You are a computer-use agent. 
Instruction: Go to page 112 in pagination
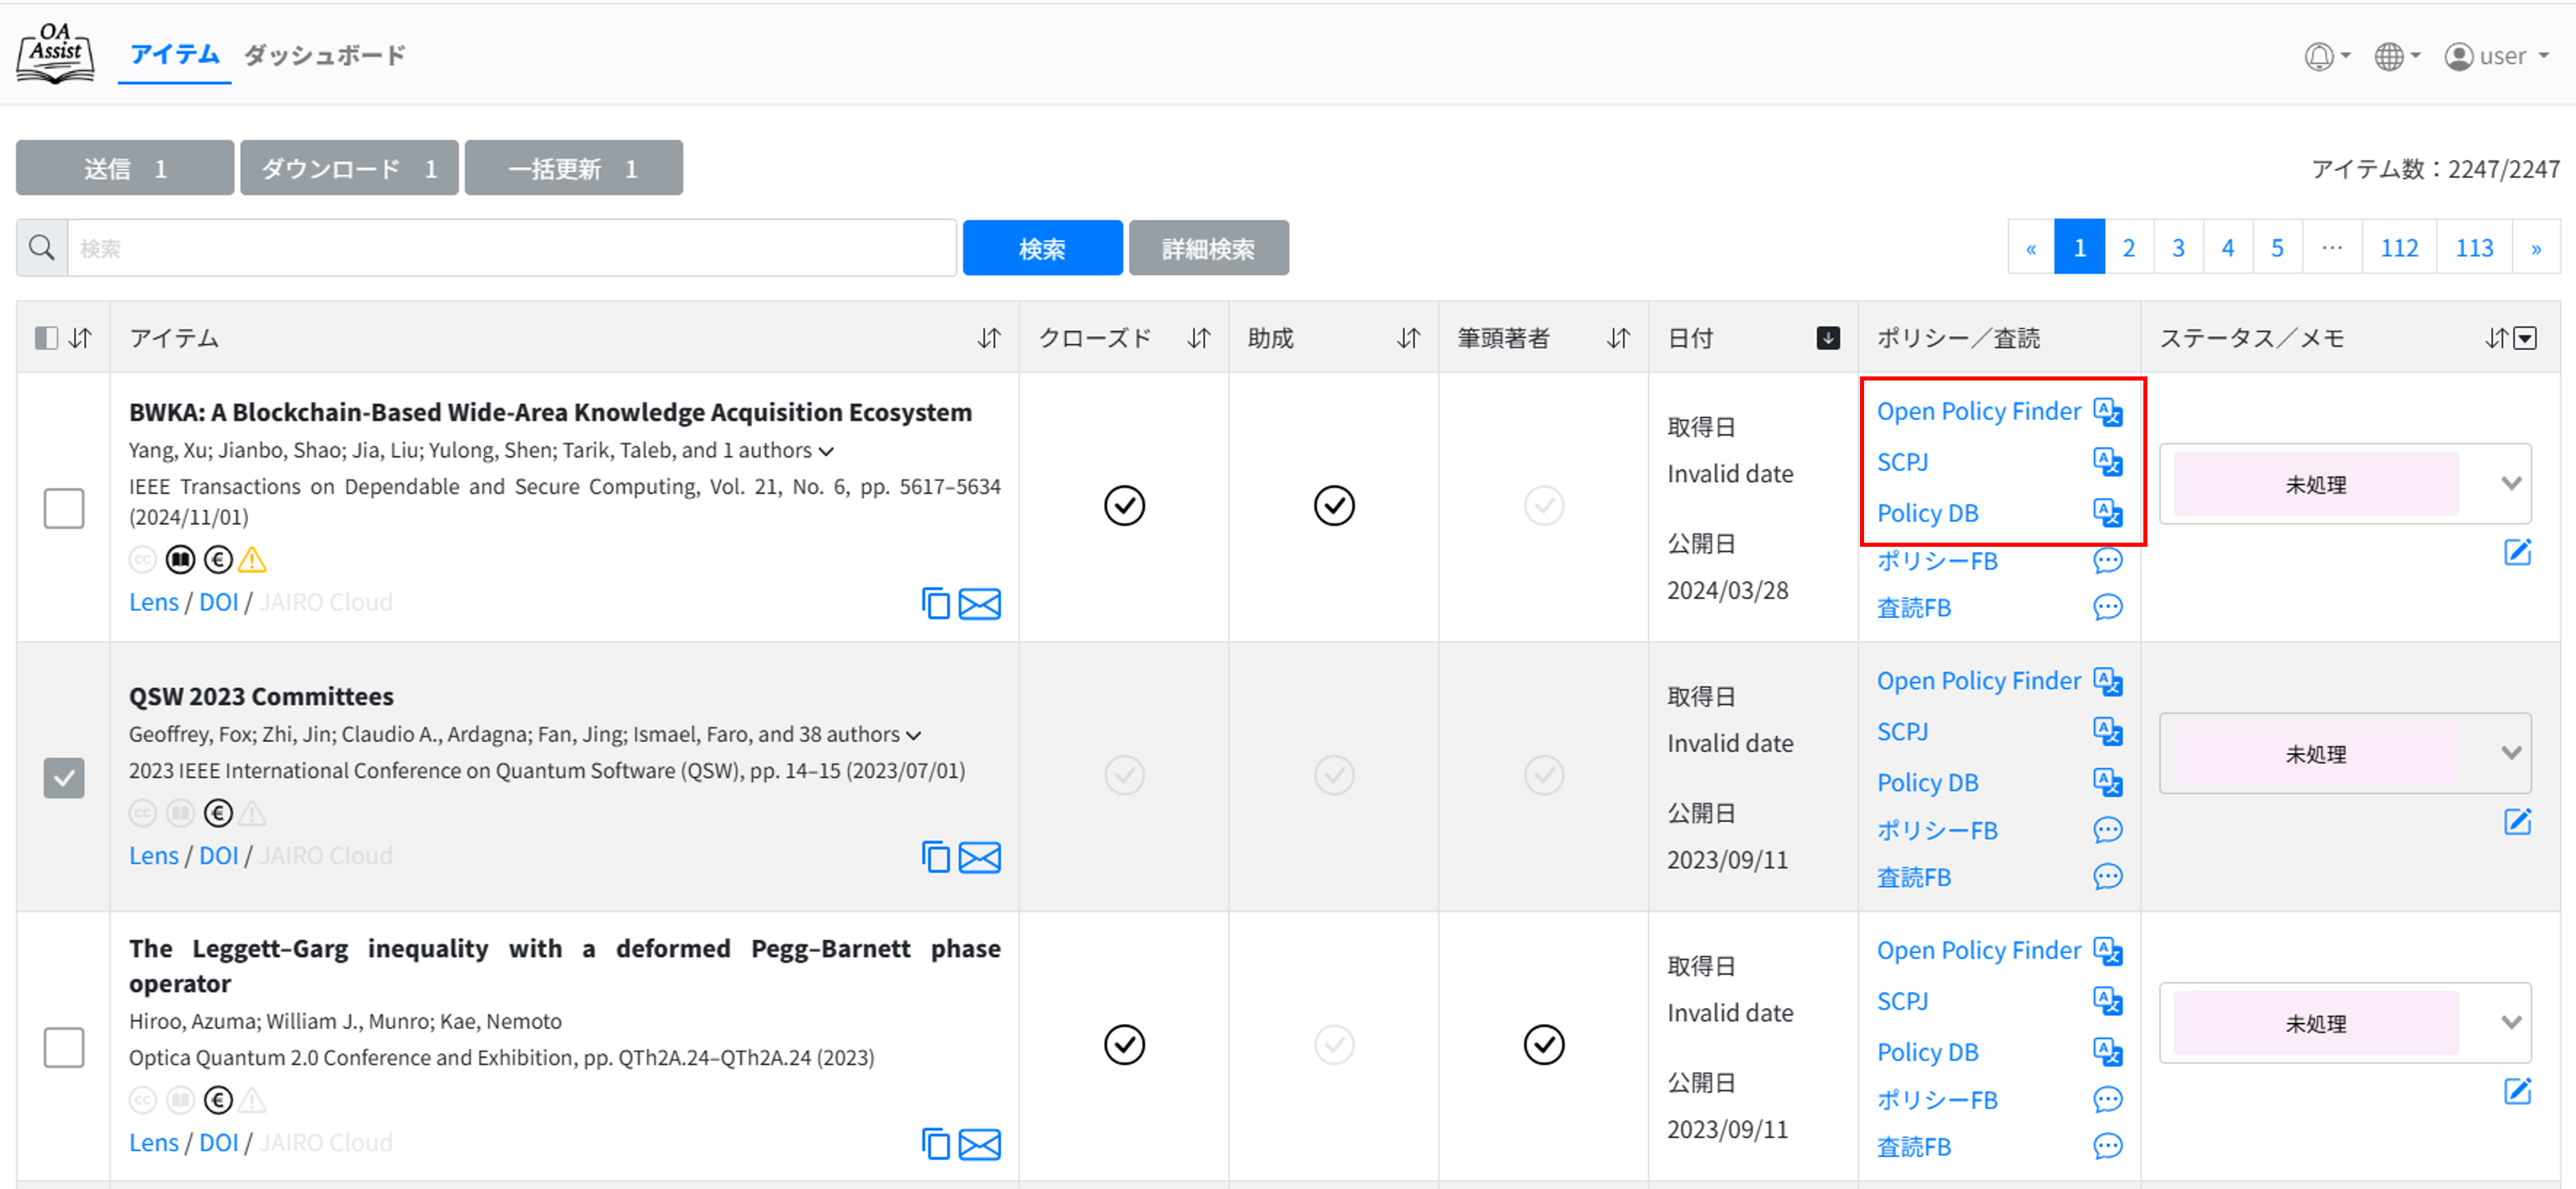2400,246
